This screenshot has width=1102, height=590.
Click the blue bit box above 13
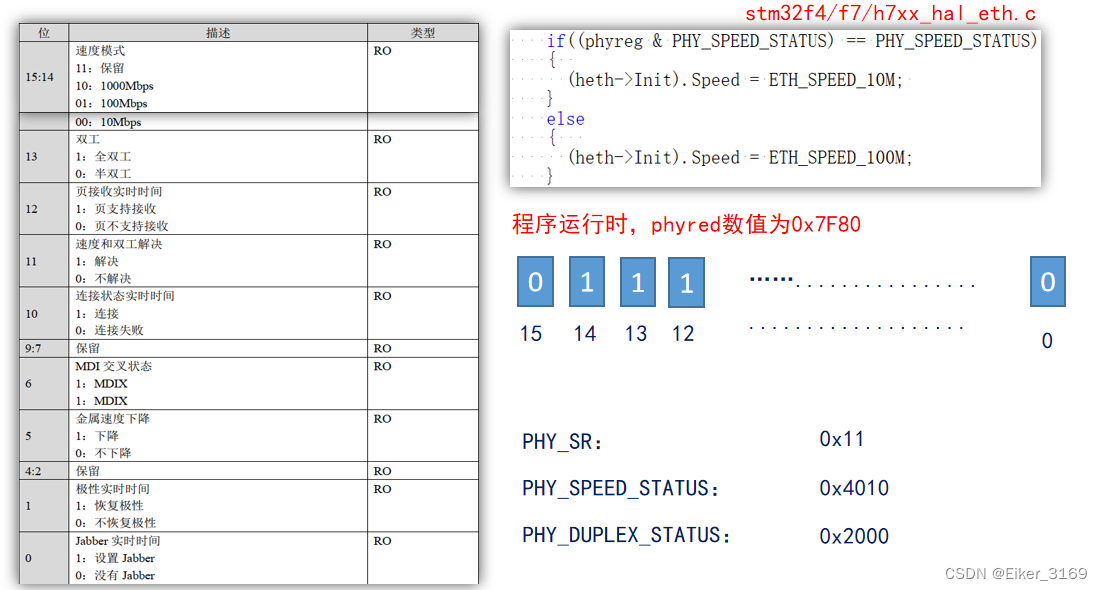coord(637,282)
